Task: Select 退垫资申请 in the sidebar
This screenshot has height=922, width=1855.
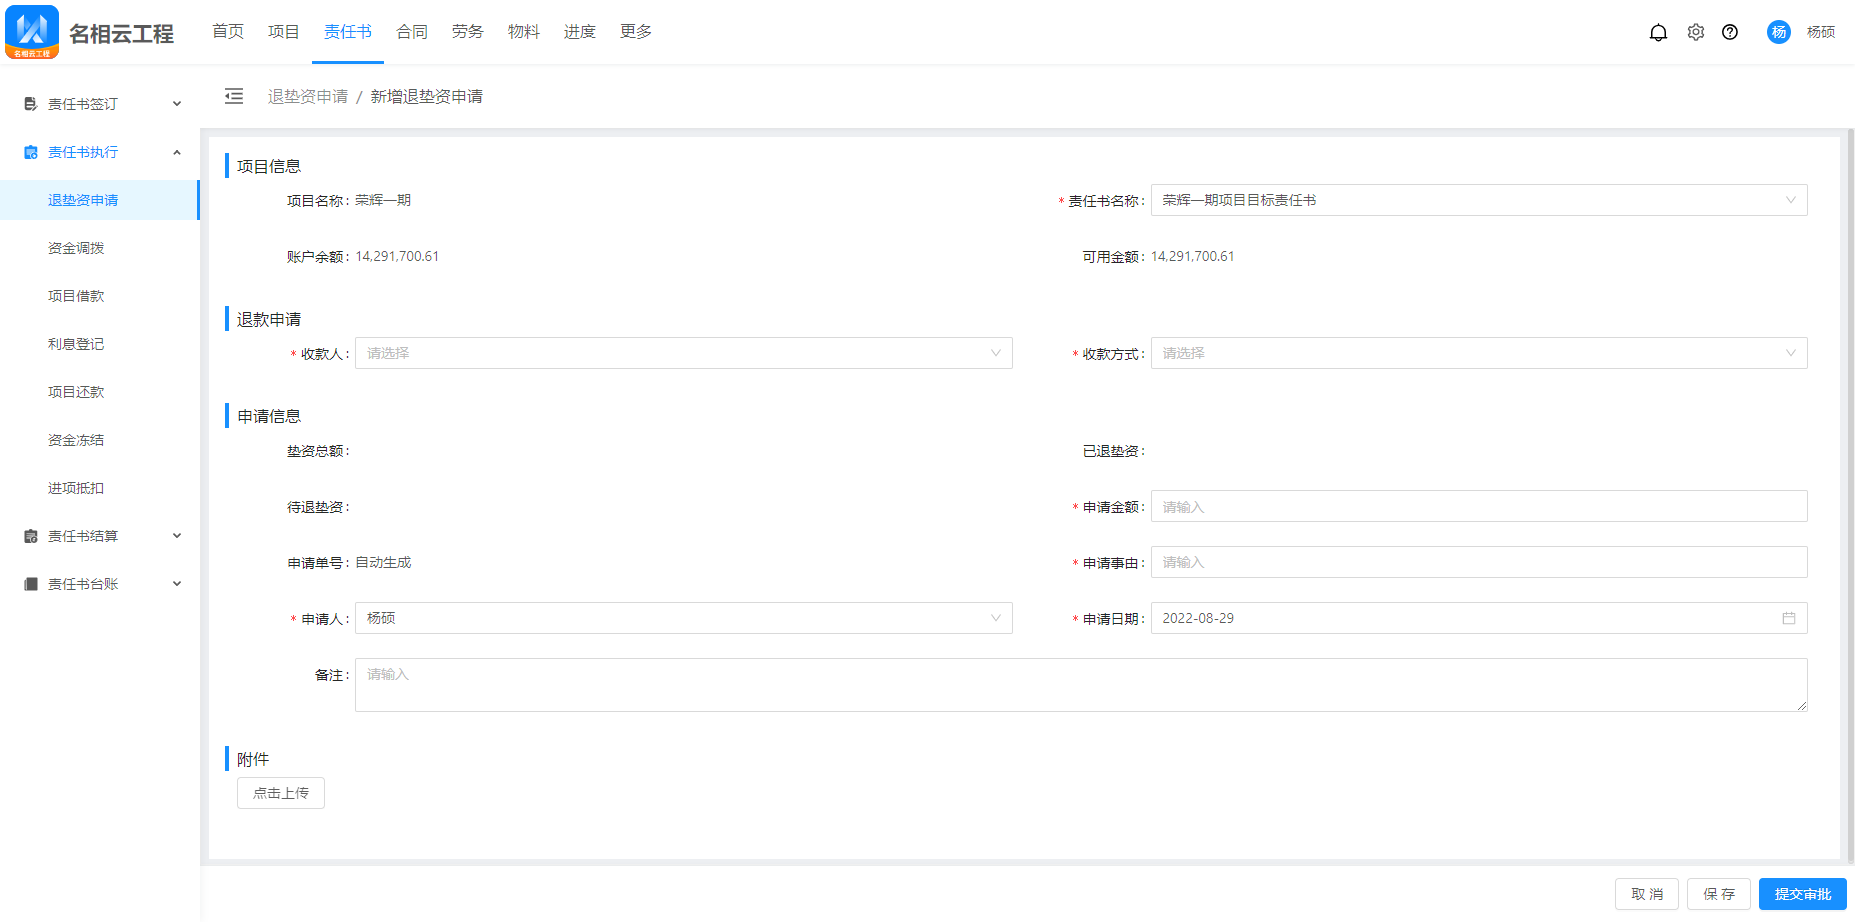Action: pyautogui.click(x=100, y=200)
